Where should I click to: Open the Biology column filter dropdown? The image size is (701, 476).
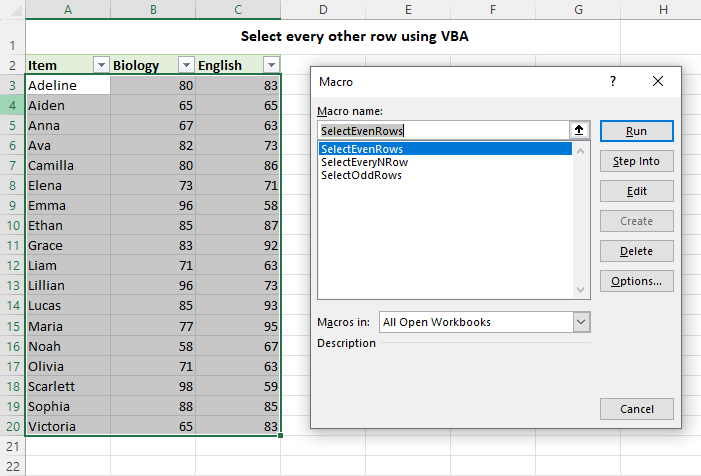coord(185,65)
